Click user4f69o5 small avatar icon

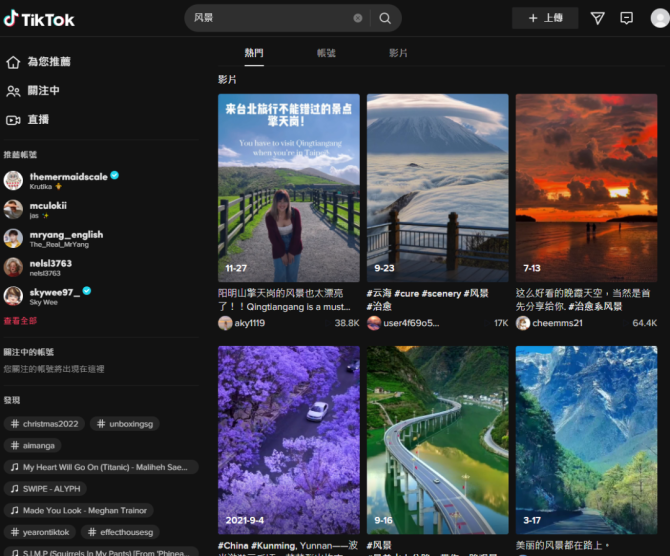pos(374,323)
